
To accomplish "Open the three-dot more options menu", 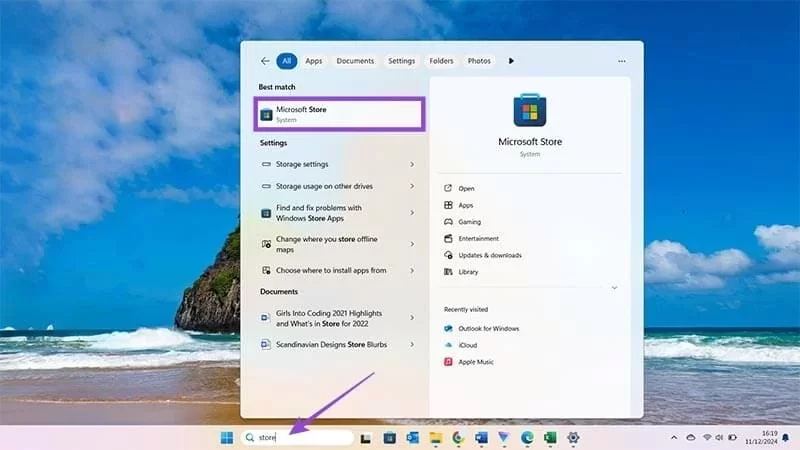I will 622,61.
